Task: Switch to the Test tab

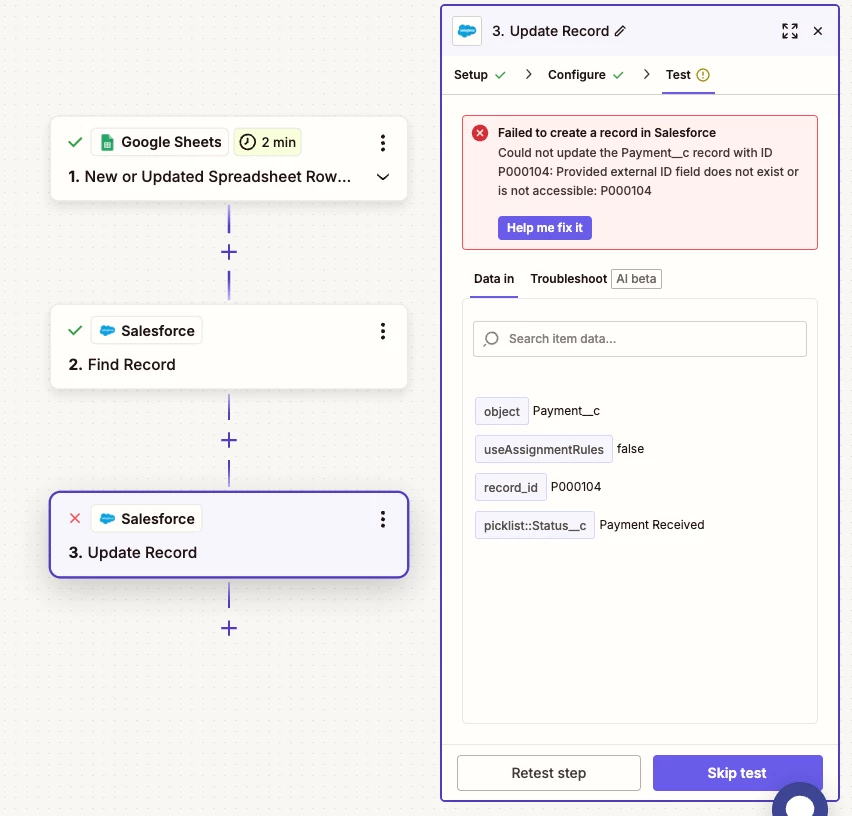Action: tap(688, 75)
